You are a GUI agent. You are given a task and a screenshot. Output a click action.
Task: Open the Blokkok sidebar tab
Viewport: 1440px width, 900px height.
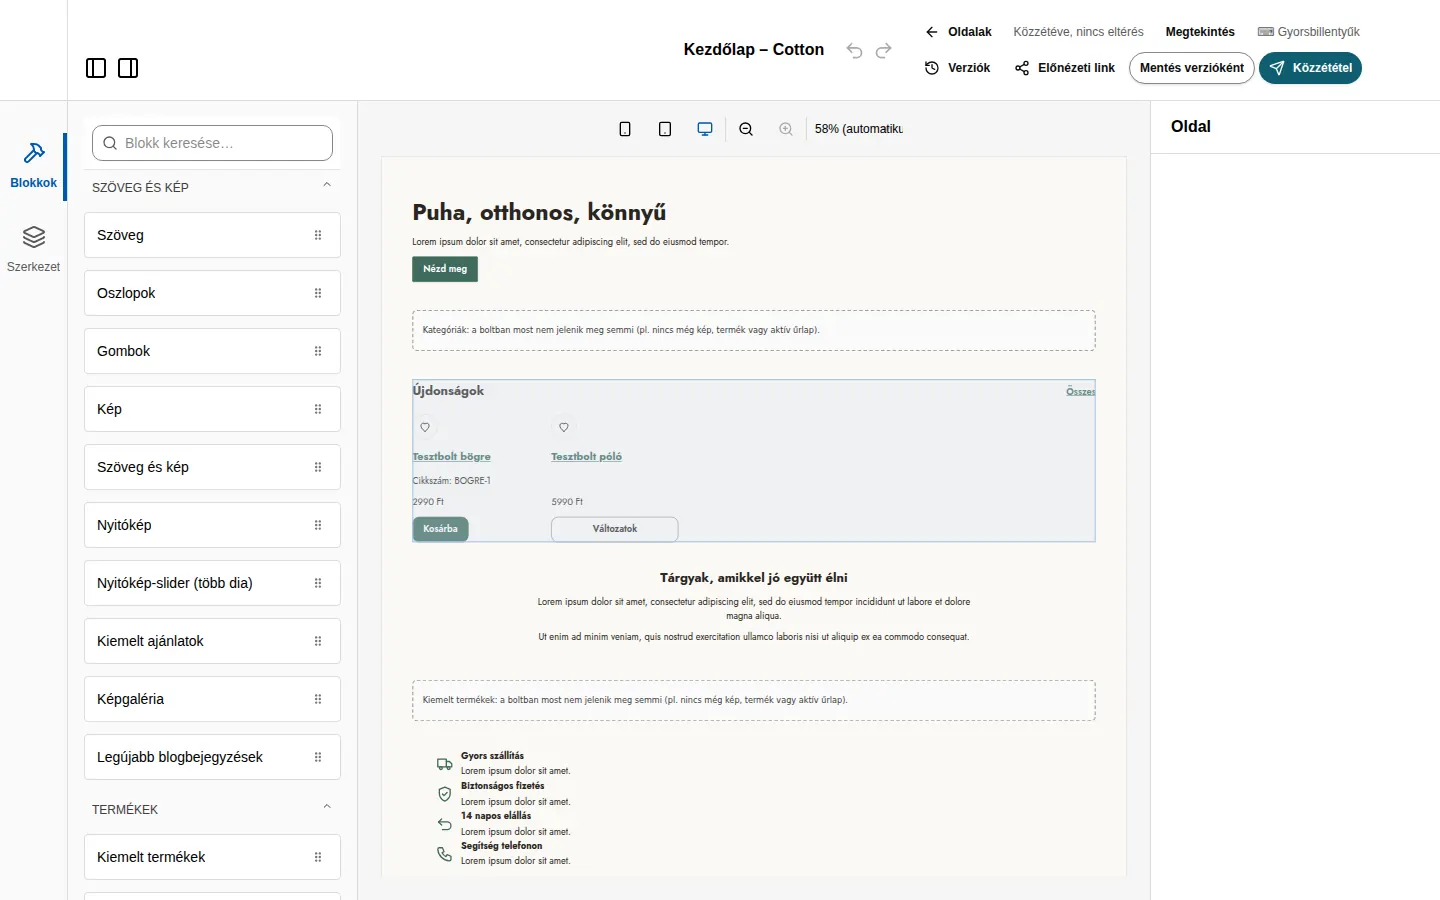point(33,166)
